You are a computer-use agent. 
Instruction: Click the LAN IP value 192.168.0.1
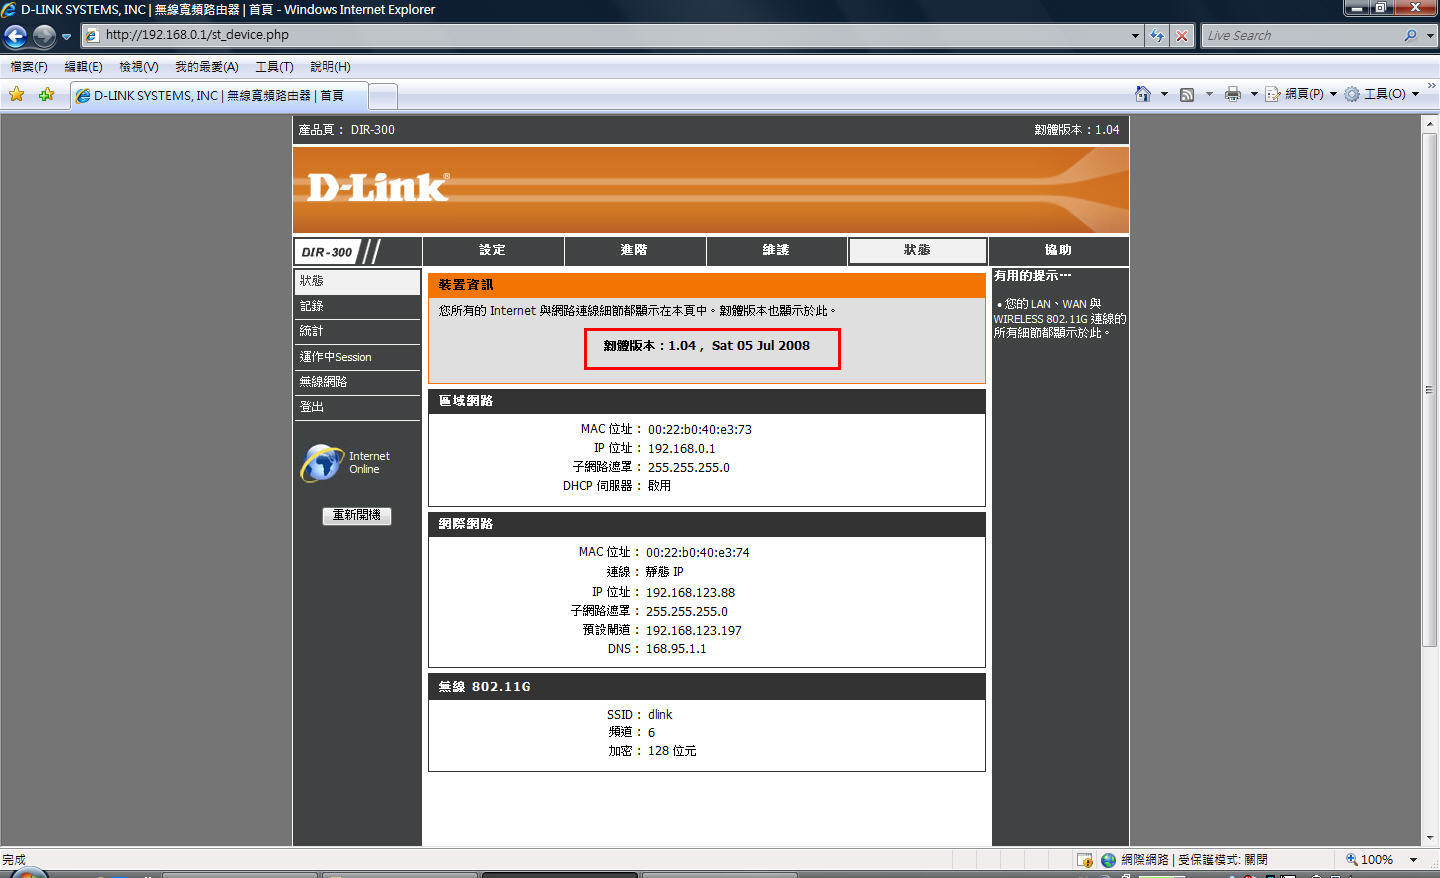[x=681, y=449]
